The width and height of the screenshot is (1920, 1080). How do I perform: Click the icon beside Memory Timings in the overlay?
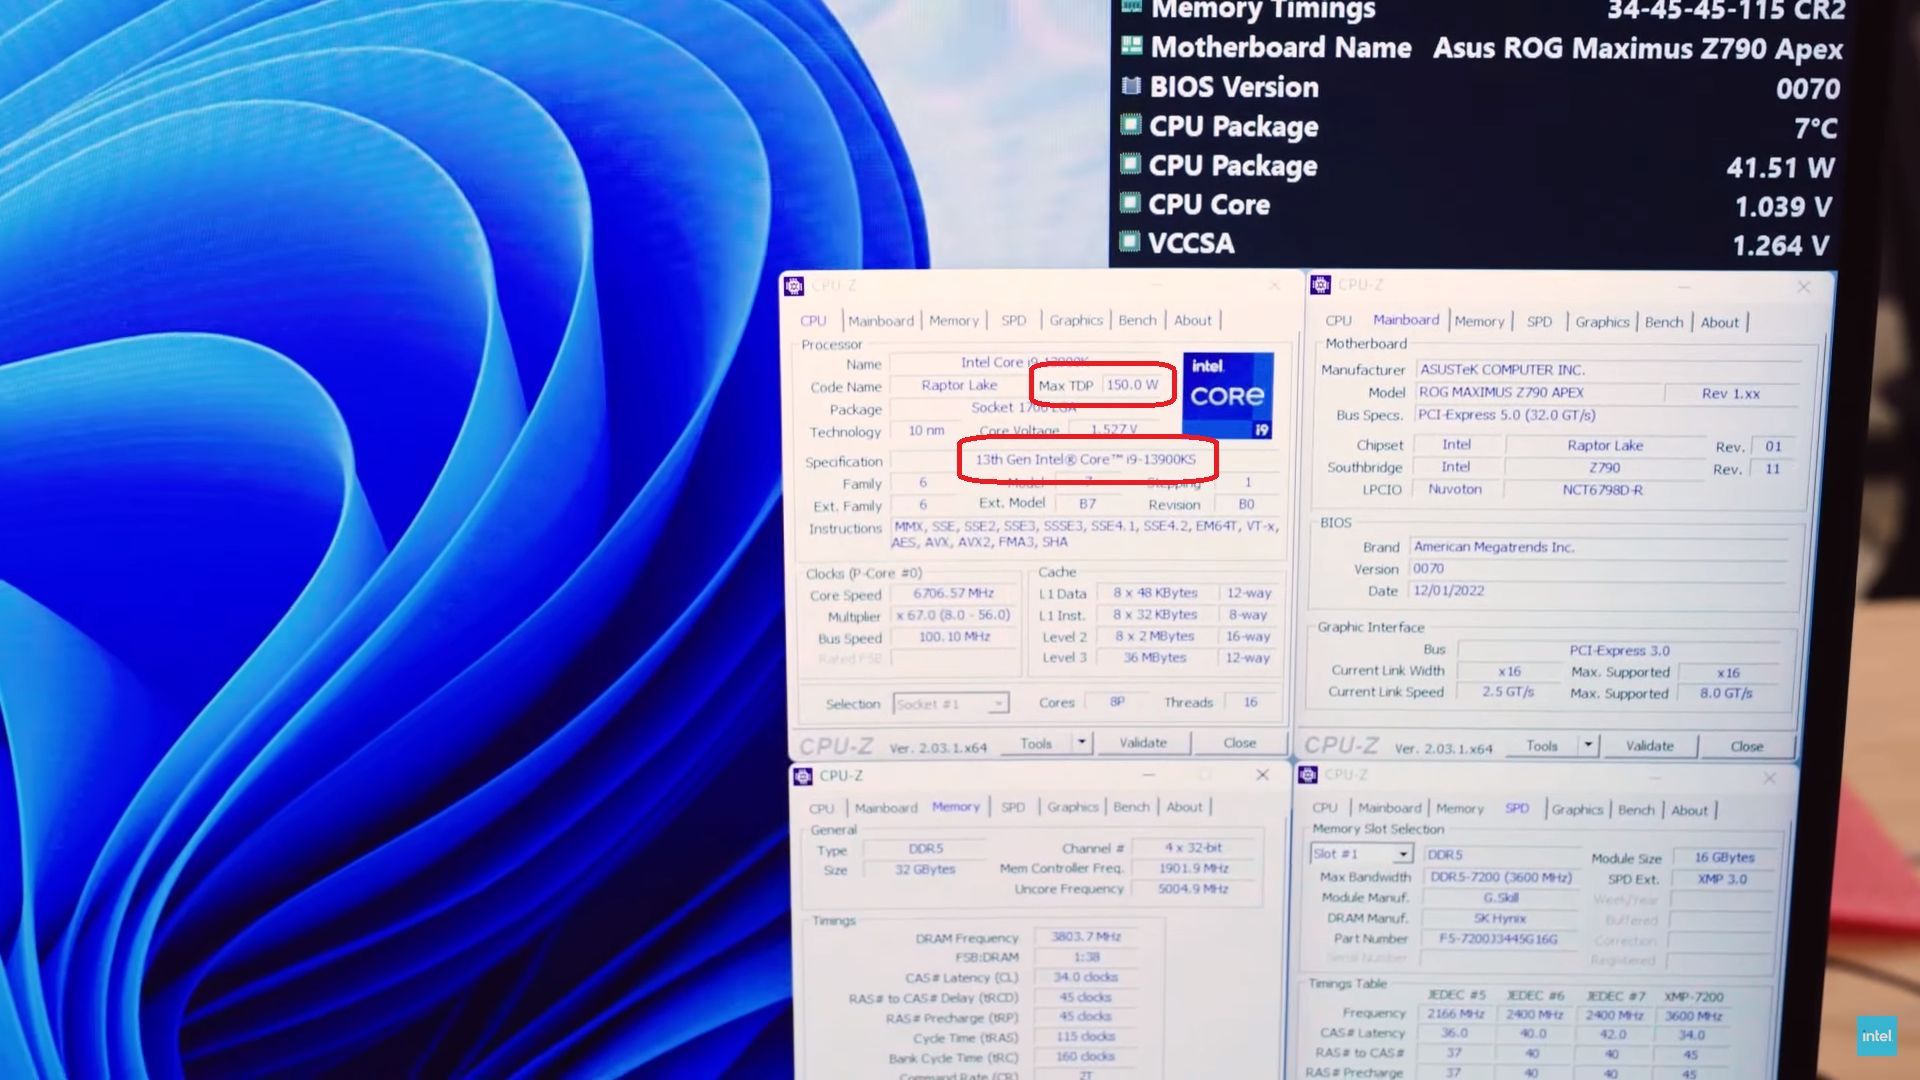click(1131, 7)
